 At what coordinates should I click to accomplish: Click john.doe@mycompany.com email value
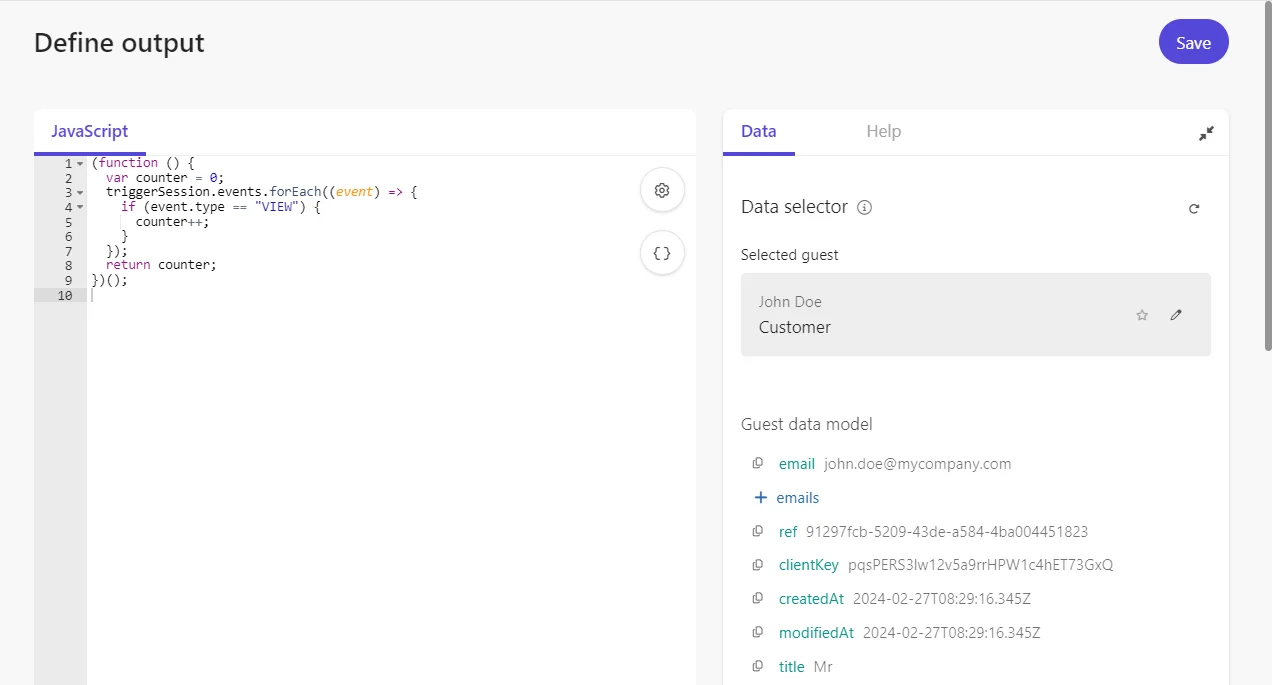coord(918,464)
